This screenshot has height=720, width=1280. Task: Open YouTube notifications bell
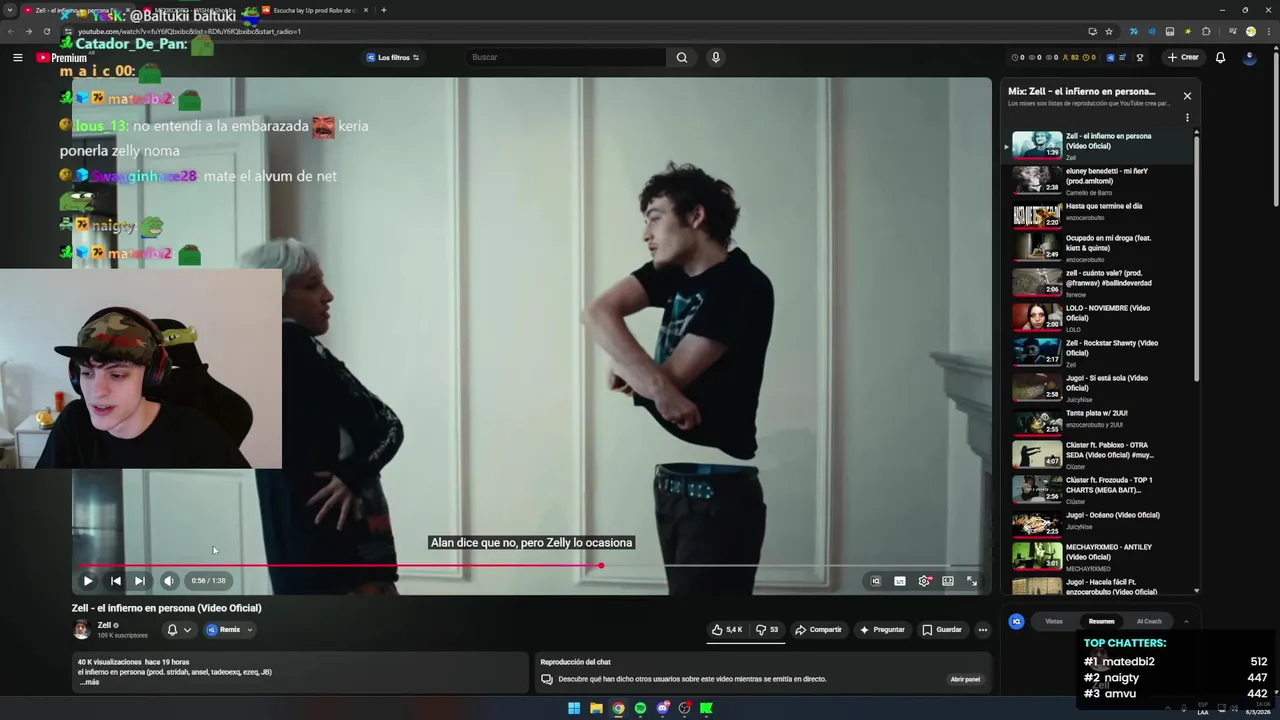coord(1220,57)
